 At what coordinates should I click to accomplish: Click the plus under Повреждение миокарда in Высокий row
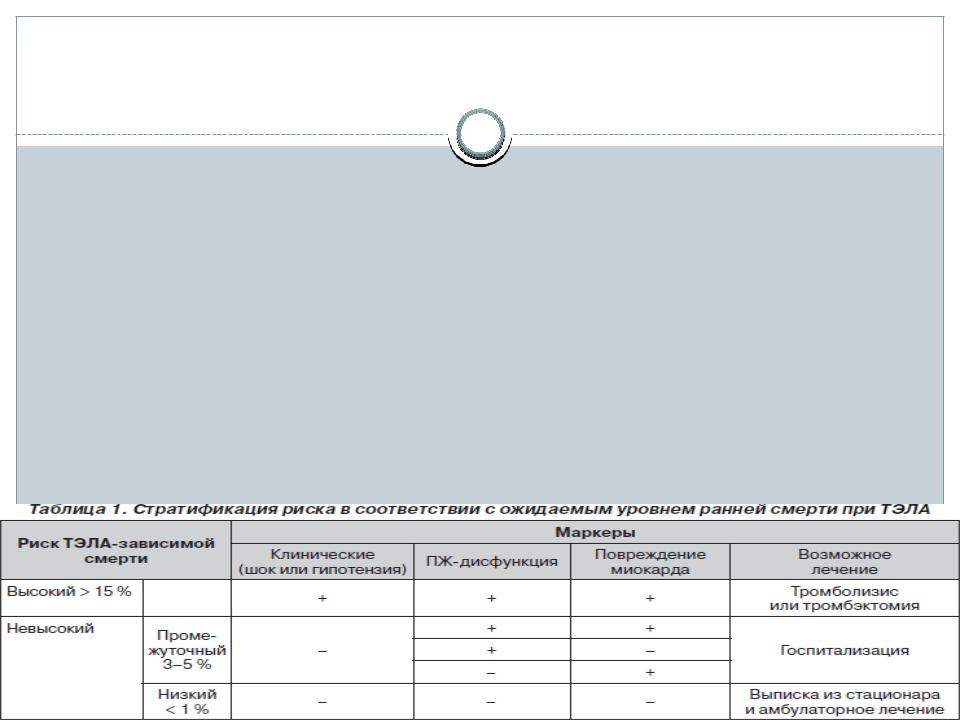pyautogui.click(x=650, y=598)
